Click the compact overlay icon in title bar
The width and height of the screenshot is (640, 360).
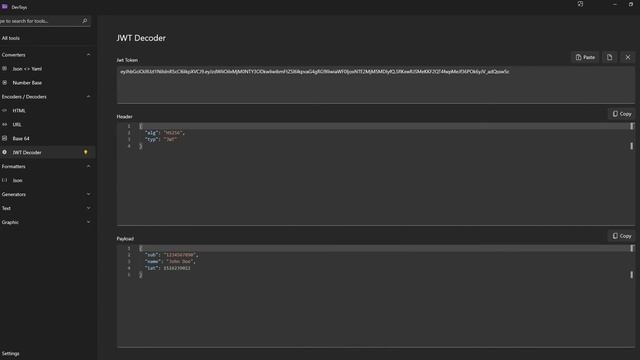580,4
